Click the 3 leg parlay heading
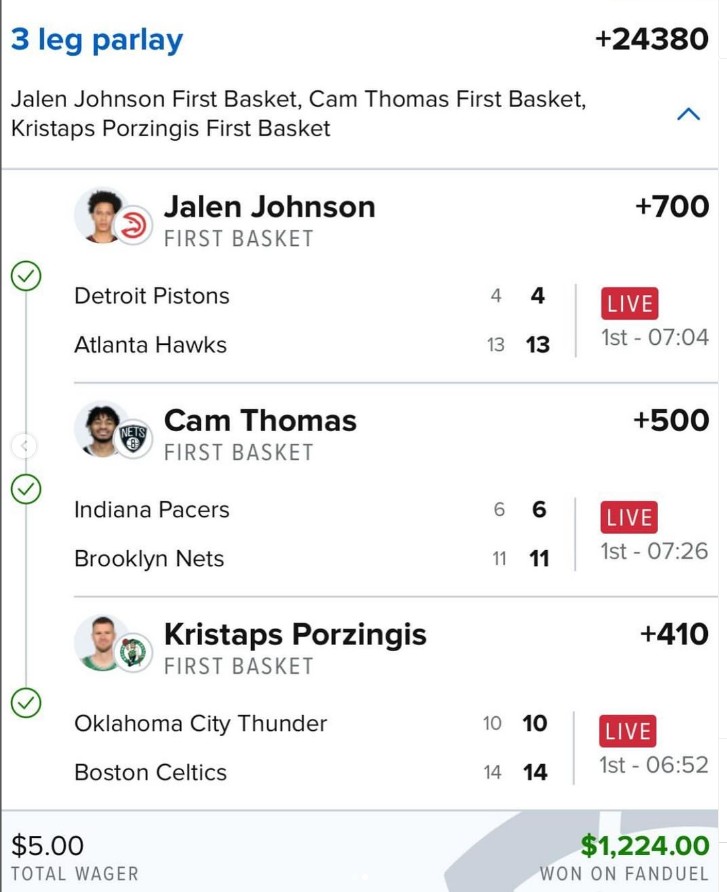Viewport: 727px width, 892px height. (x=97, y=40)
